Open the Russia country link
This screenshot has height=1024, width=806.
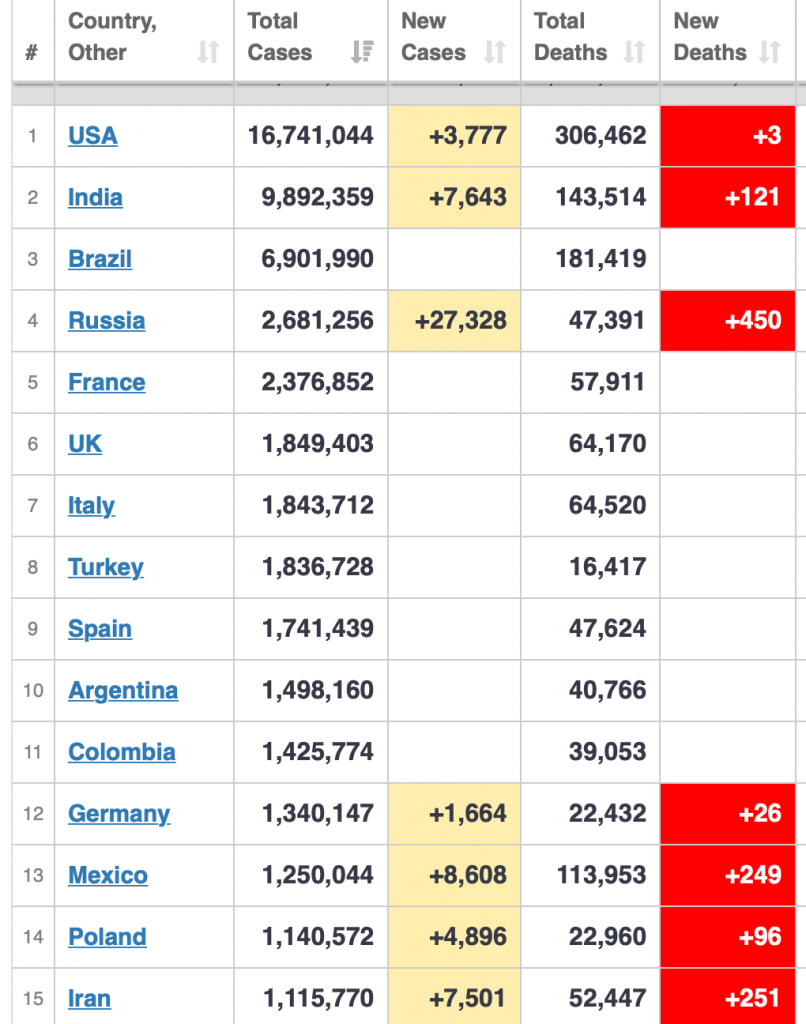pos(106,321)
